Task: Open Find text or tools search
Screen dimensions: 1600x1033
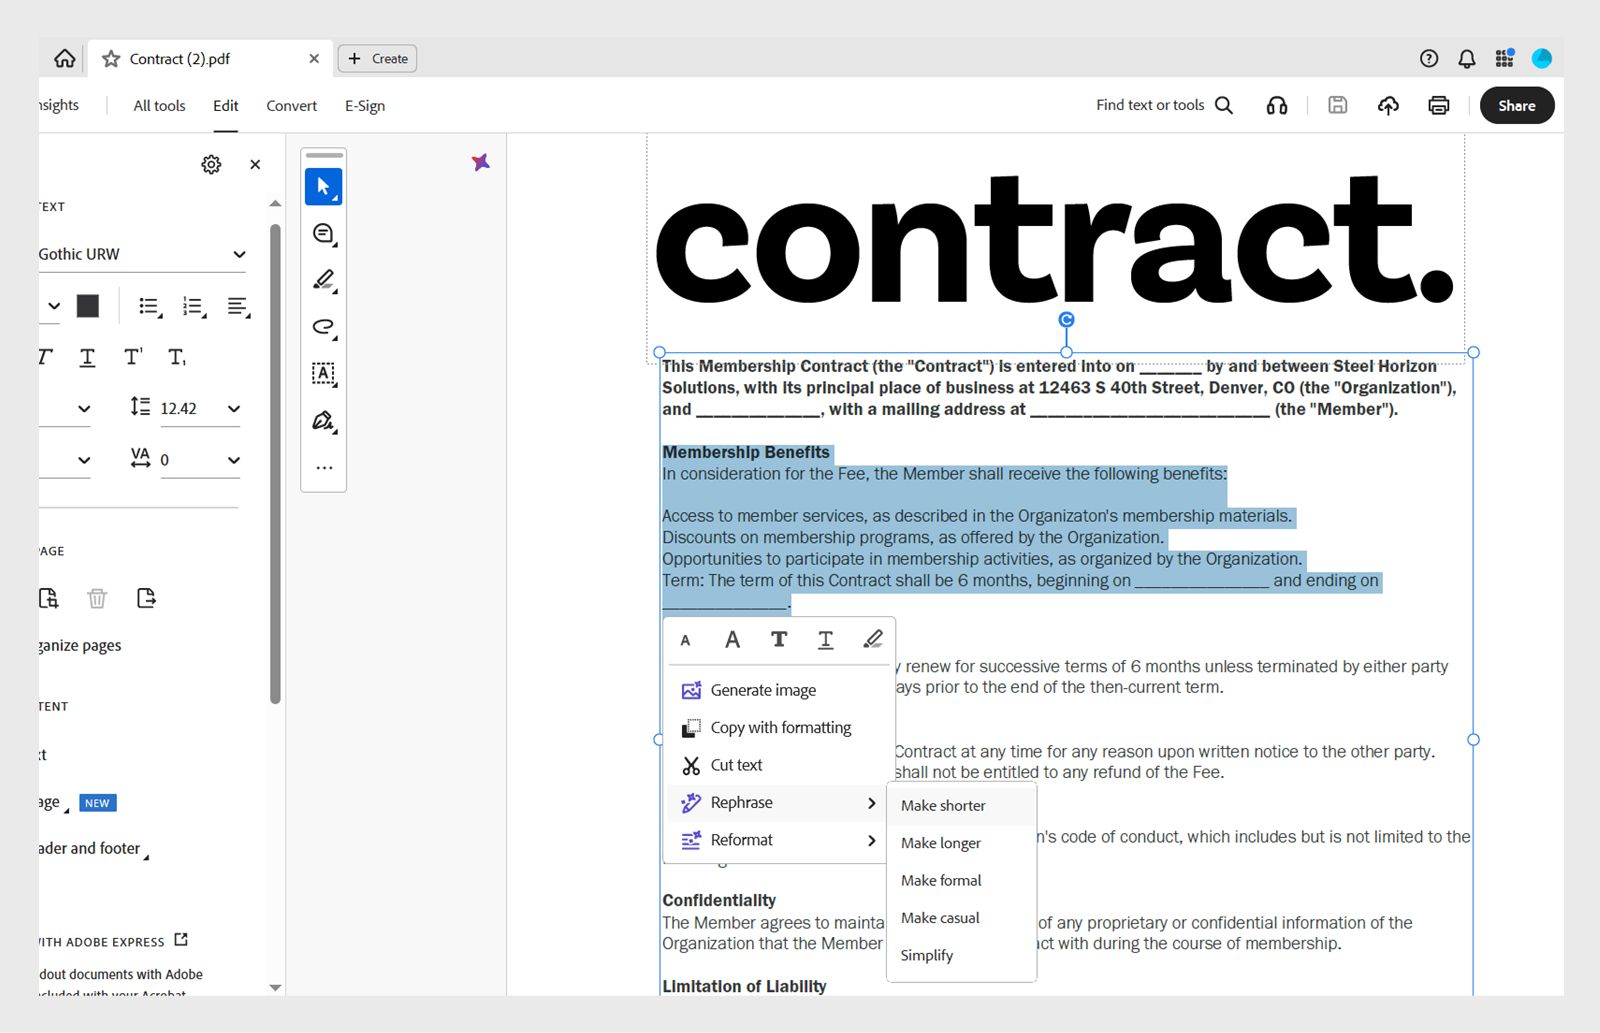Action: tap(1222, 104)
